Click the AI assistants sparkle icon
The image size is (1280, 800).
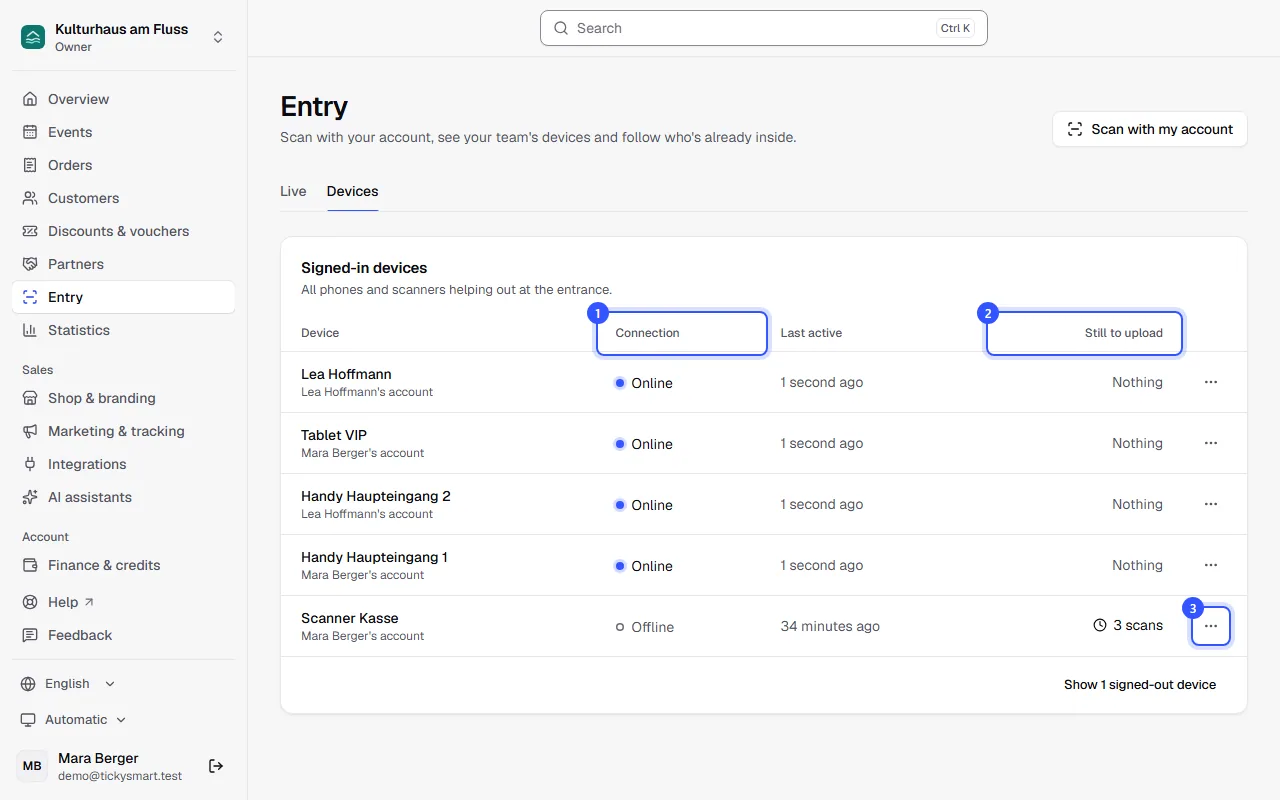tap(30, 497)
